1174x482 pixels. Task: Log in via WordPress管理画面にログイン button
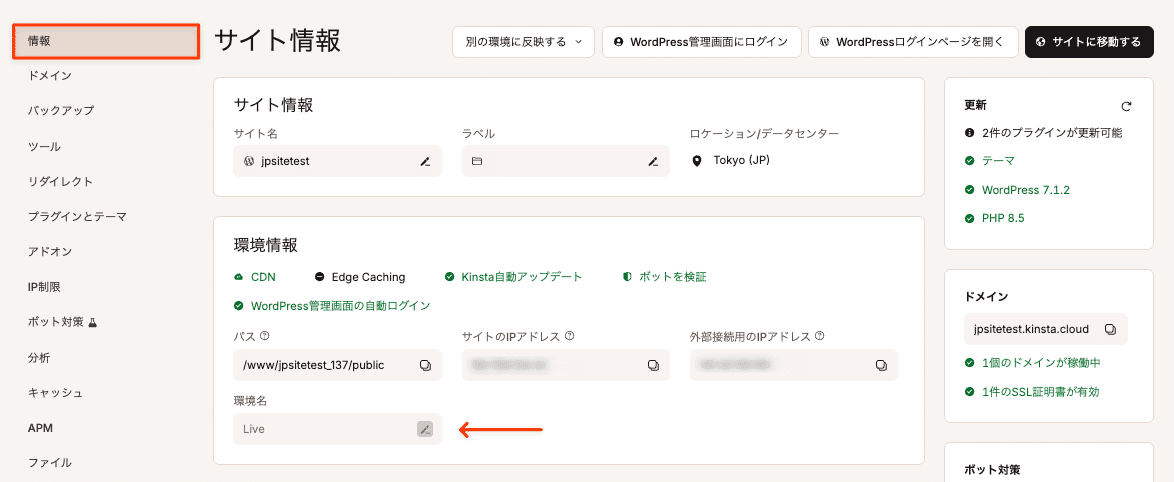click(702, 42)
